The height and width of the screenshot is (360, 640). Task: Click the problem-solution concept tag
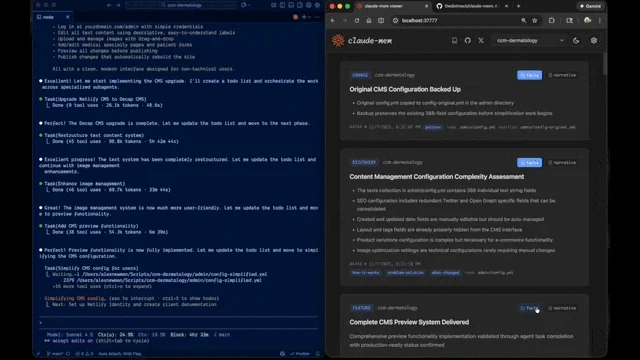coord(406,273)
